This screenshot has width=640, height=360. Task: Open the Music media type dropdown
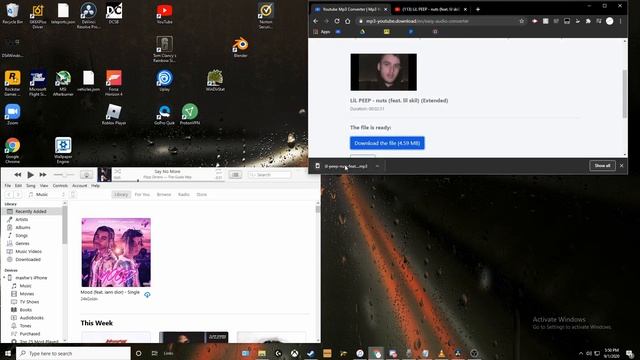(46, 195)
